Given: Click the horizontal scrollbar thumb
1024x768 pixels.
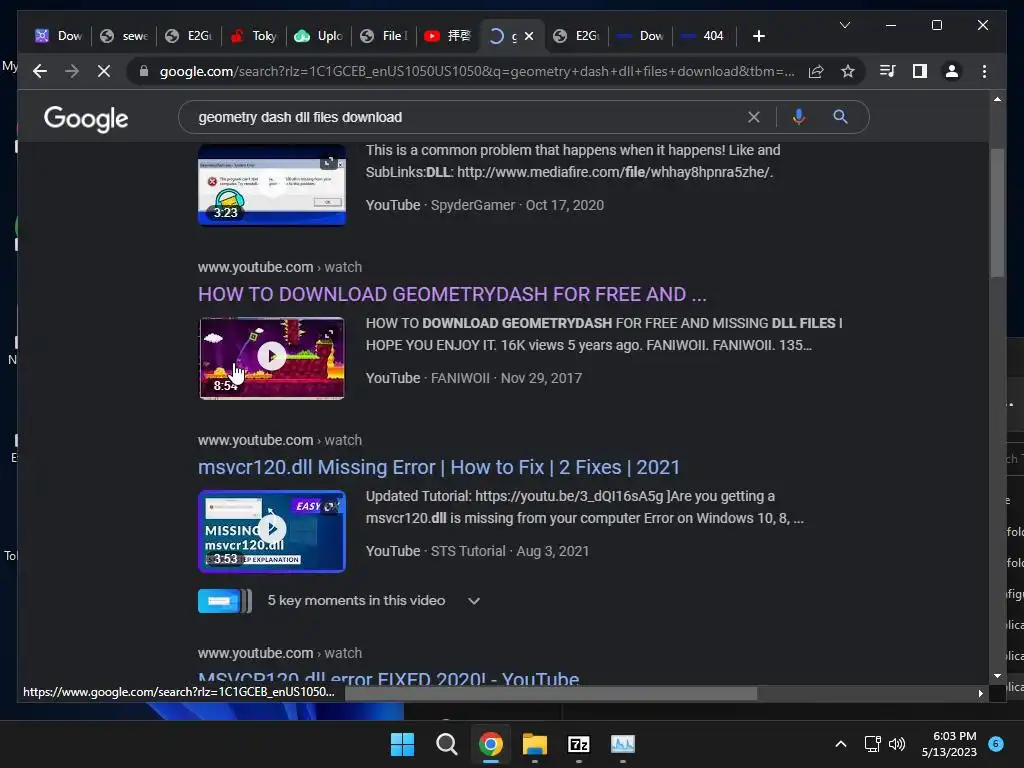Looking at the screenshot, I should pos(551,693).
